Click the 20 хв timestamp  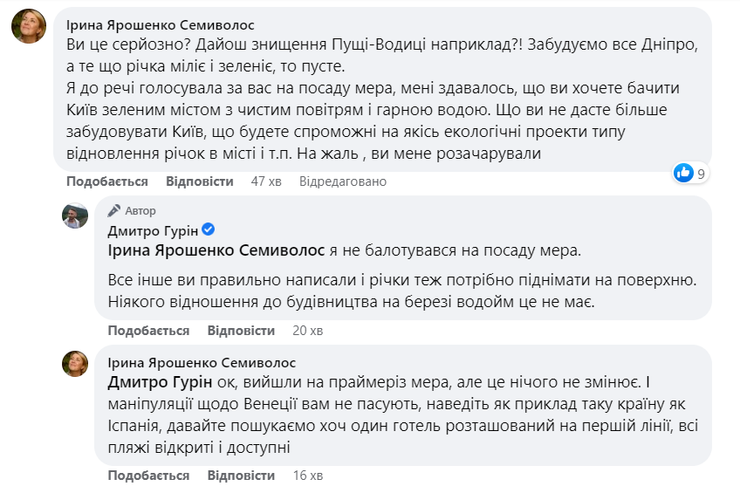tap(308, 330)
